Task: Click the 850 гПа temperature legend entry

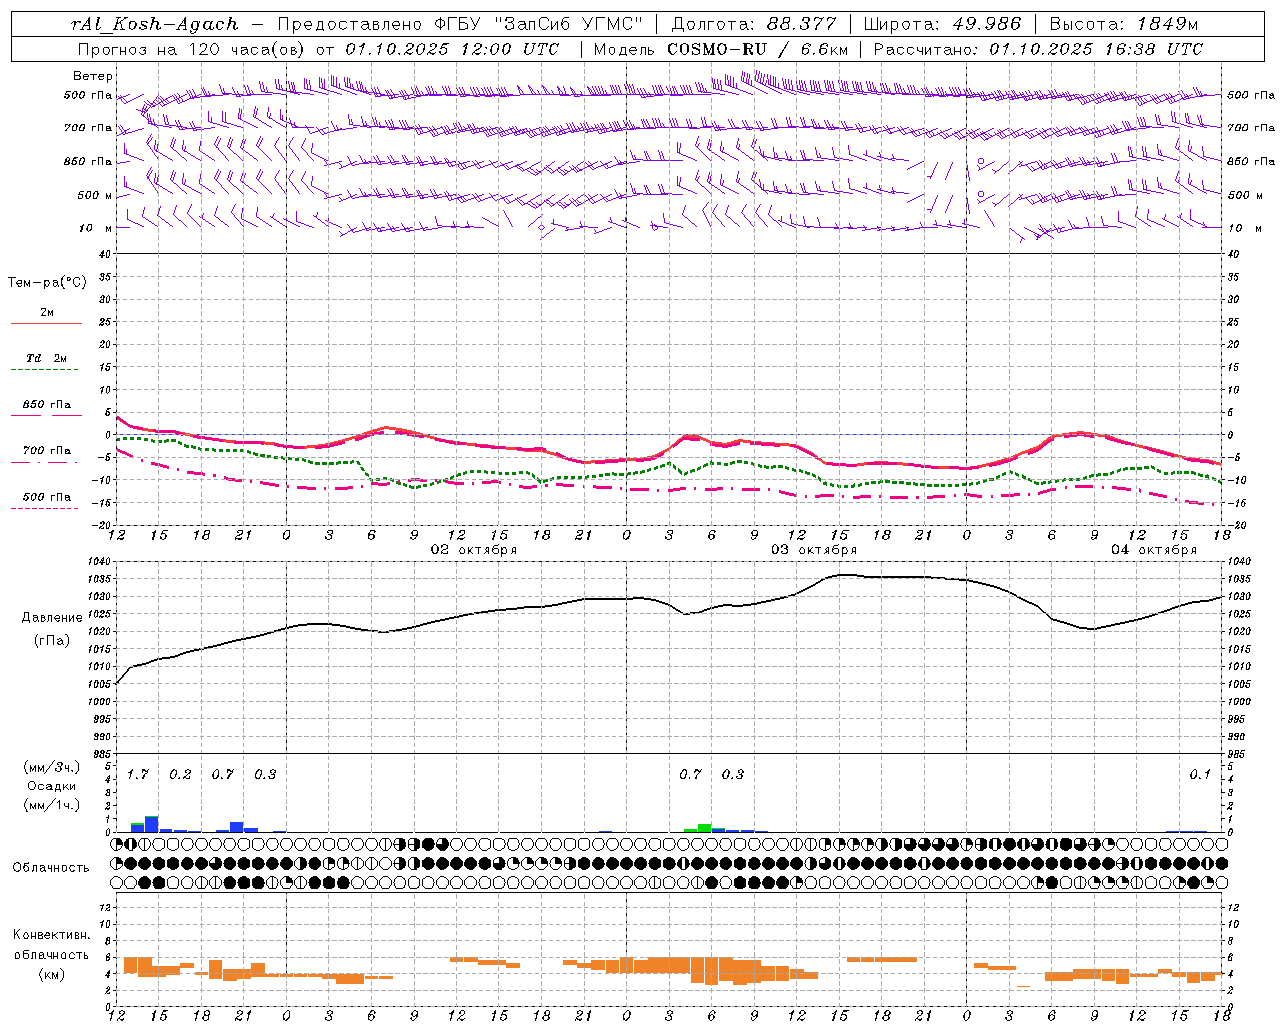Action: click(x=46, y=409)
